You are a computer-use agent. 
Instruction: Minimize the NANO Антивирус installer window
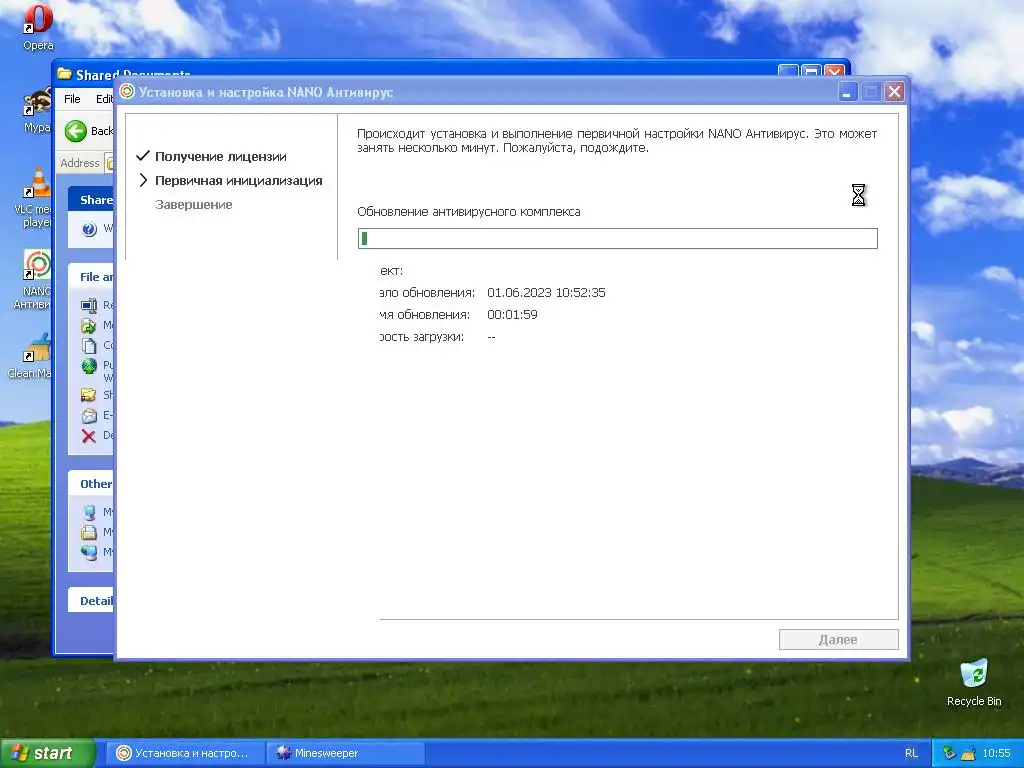click(848, 92)
